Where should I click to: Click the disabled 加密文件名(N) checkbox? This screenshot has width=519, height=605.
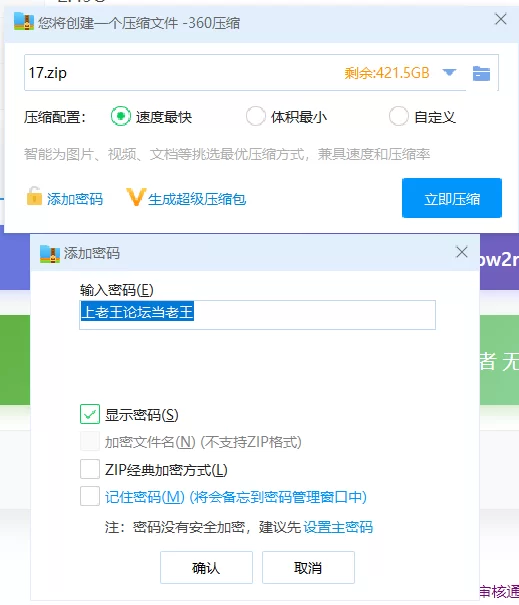(90, 441)
